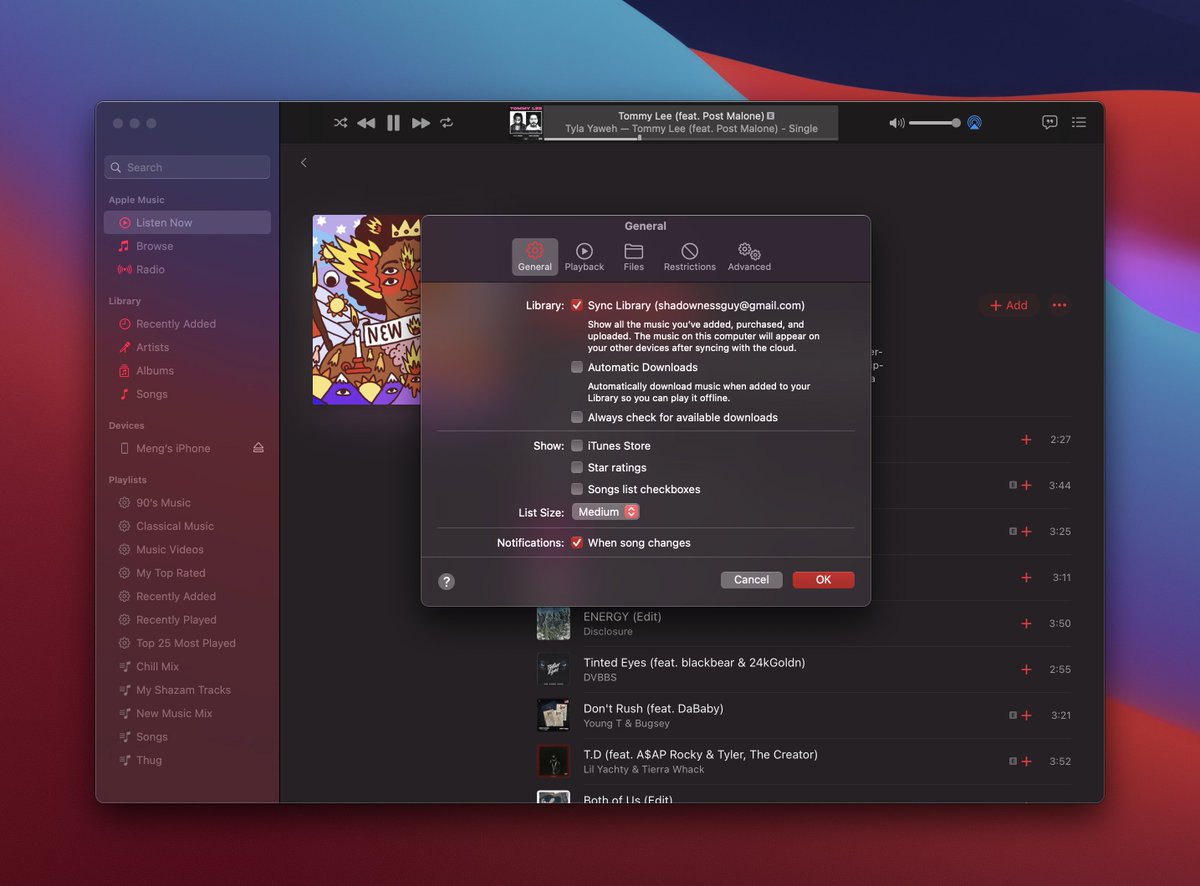
Task: Show lyrics panel
Action: tap(1049, 122)
